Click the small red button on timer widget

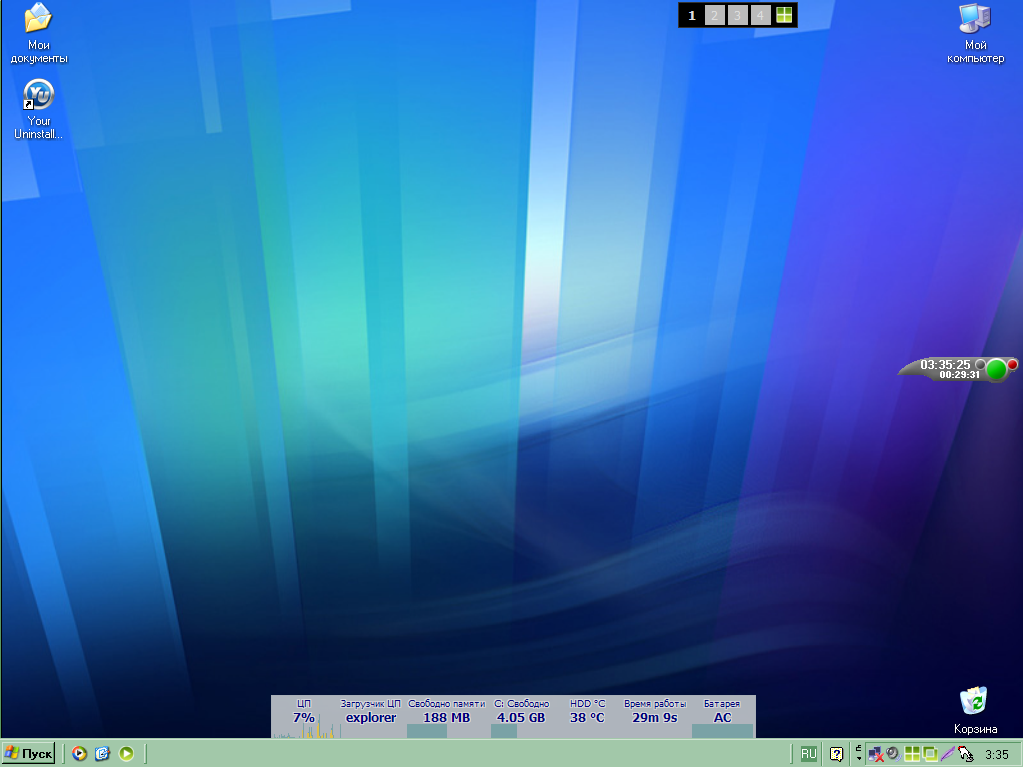click(x=1013, y=365)
